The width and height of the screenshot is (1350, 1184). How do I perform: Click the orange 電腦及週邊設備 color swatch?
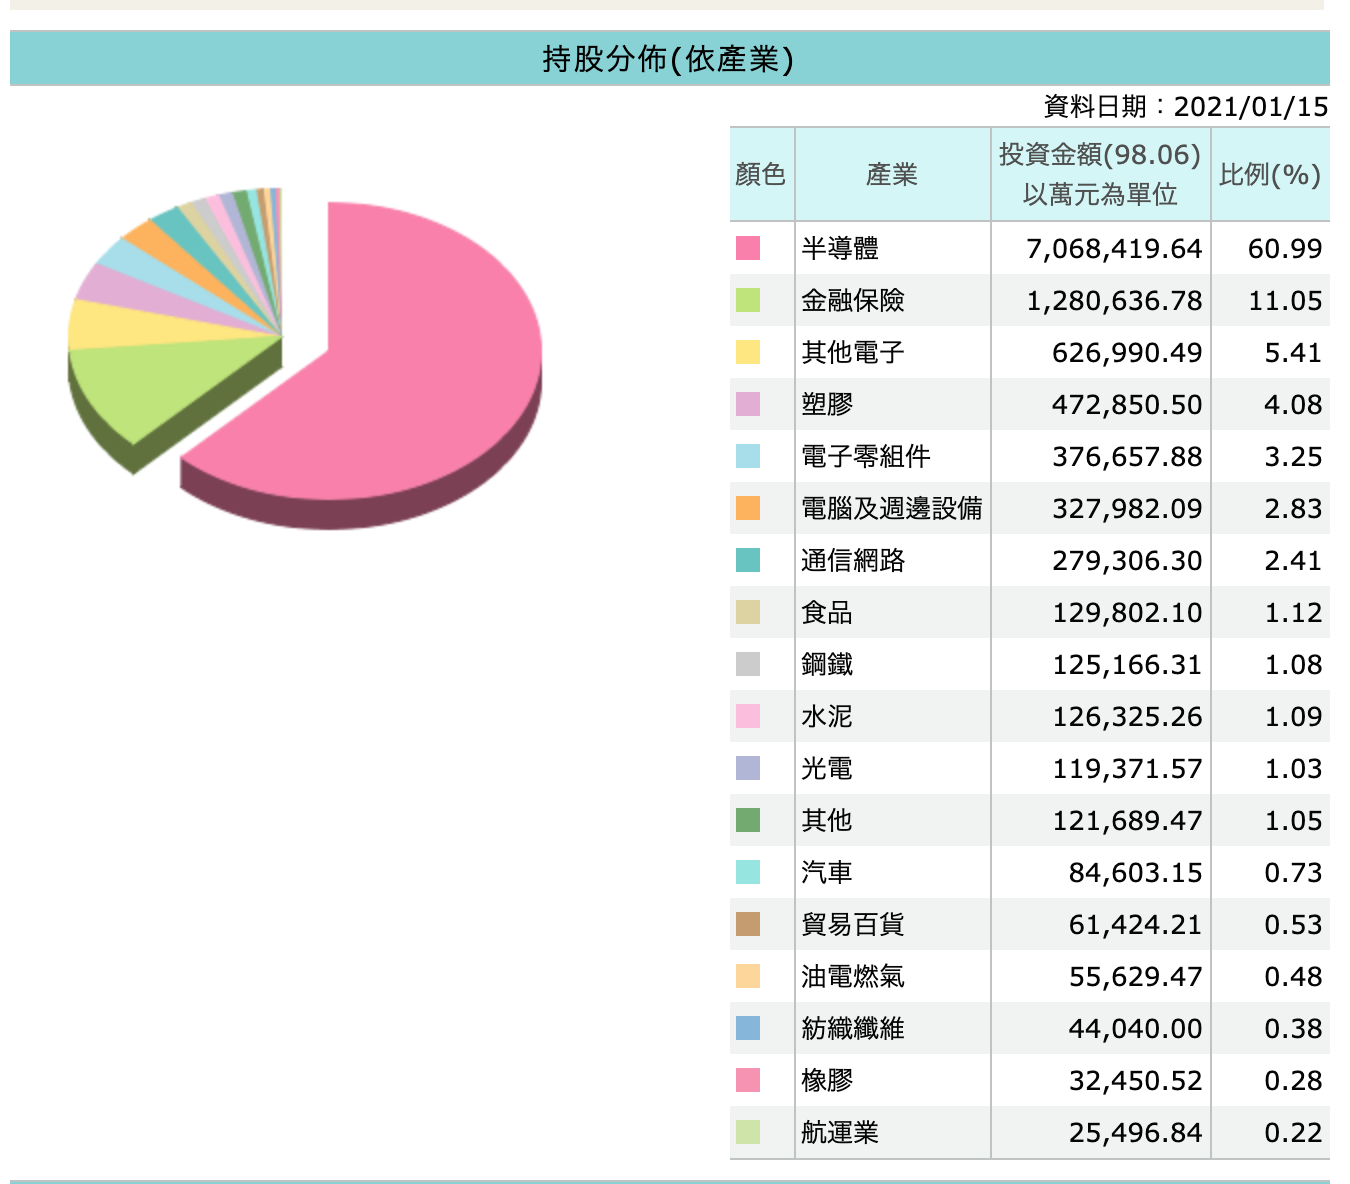pyautogui.click(x=747, y=508)
